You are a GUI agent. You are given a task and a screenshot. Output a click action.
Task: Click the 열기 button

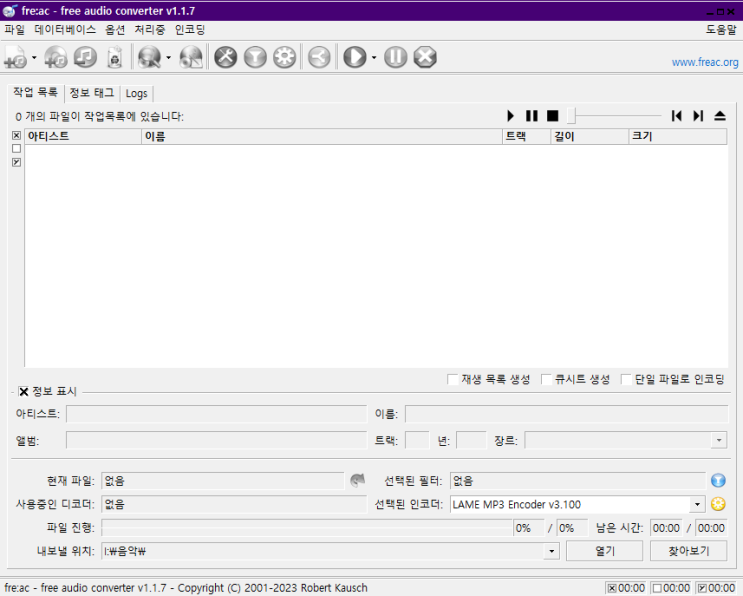pos(604,551)
